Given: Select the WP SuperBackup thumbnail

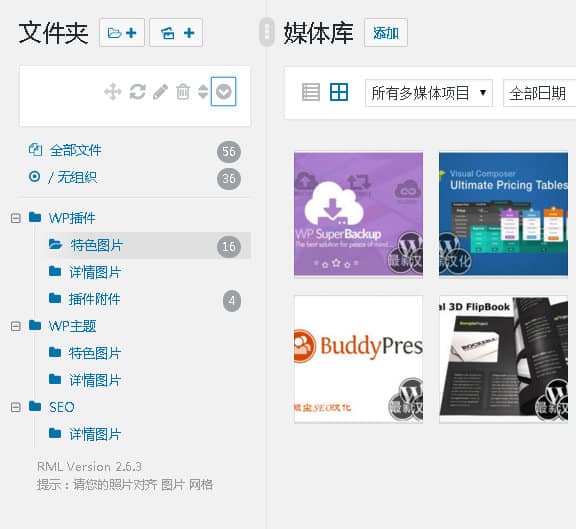Looking at the screenshot, I should [x=359, y=214].
